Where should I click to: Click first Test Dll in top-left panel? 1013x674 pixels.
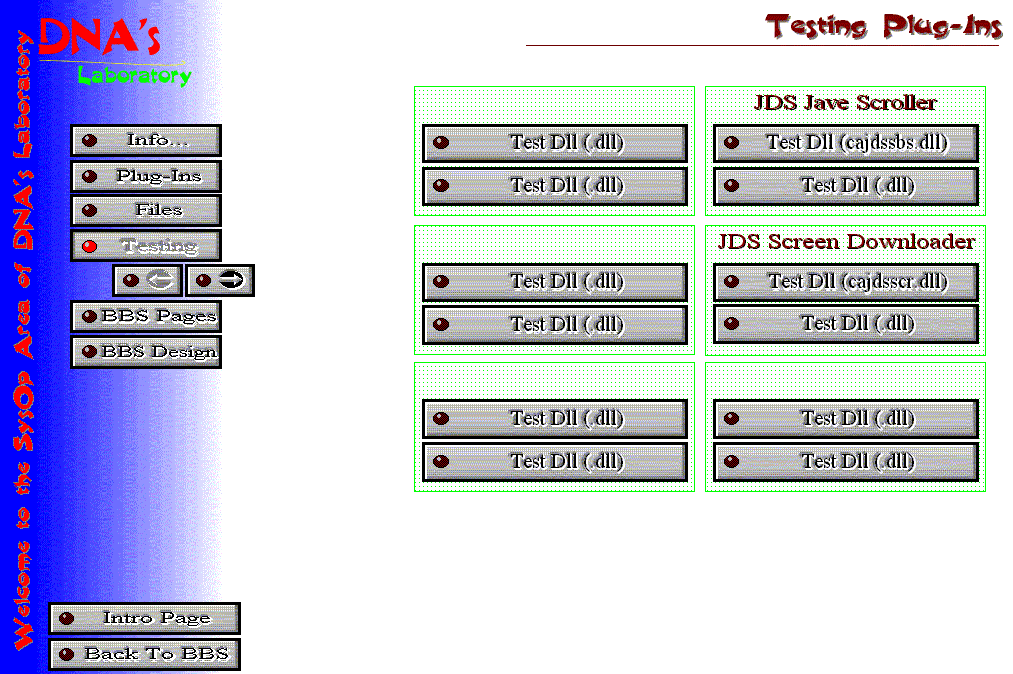[x=555, y=143]
